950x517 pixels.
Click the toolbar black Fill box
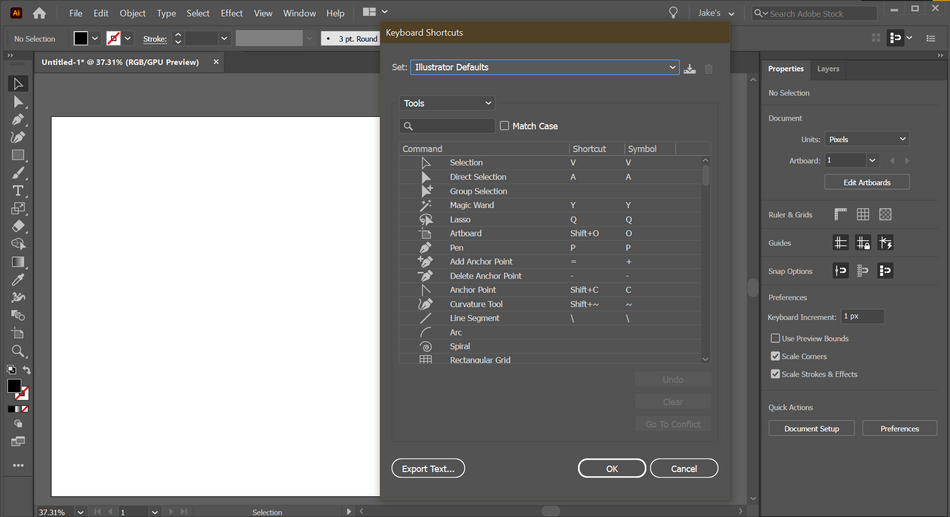(14, 386)
